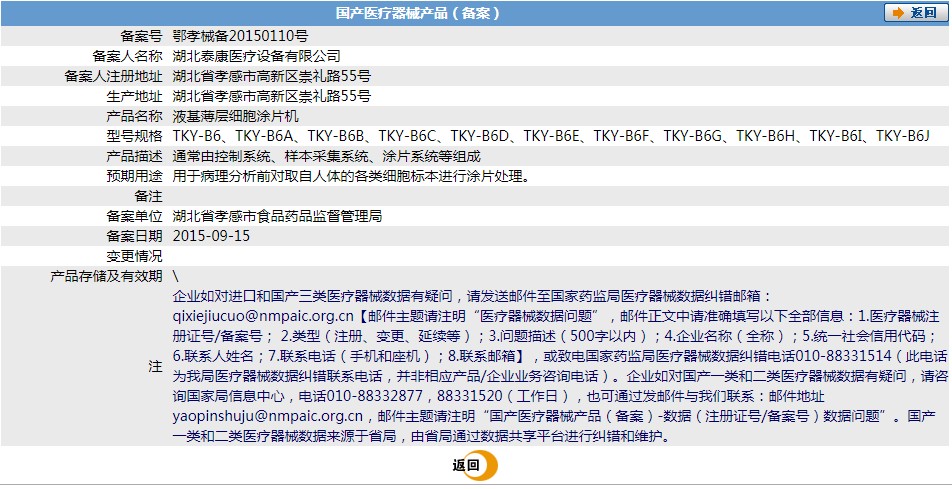
Task: Click the phone number 010-88331514
Action: [843, 356]
